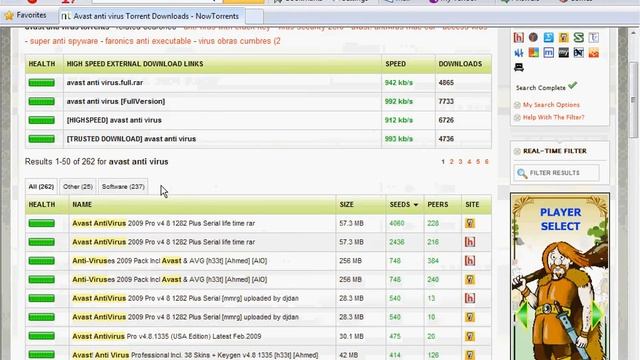The width and height of the screenshot is (640, 360).
Task: Click the orange site icon in the sources grid
Action: (x=593, y=53)
